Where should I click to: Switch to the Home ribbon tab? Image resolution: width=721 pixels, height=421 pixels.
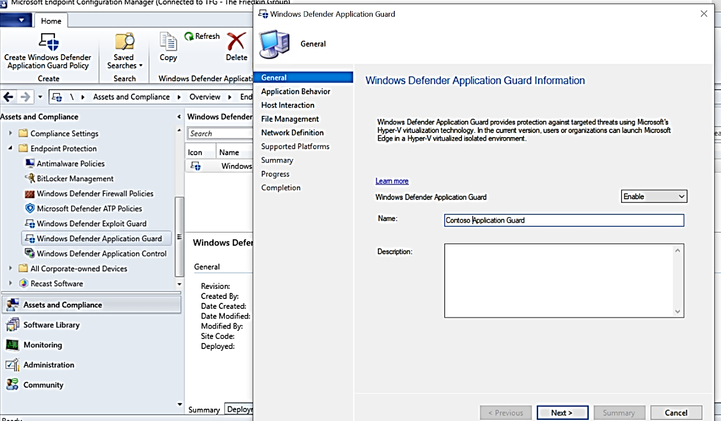coord(51,21)
